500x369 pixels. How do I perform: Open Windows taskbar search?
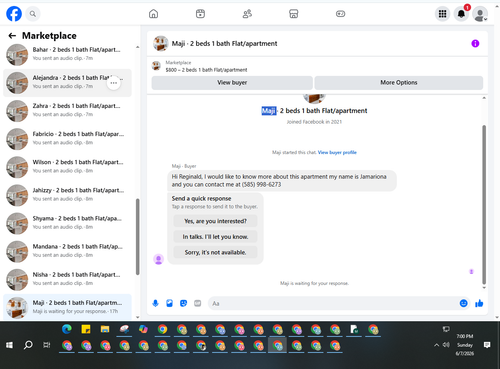(28, 345)
